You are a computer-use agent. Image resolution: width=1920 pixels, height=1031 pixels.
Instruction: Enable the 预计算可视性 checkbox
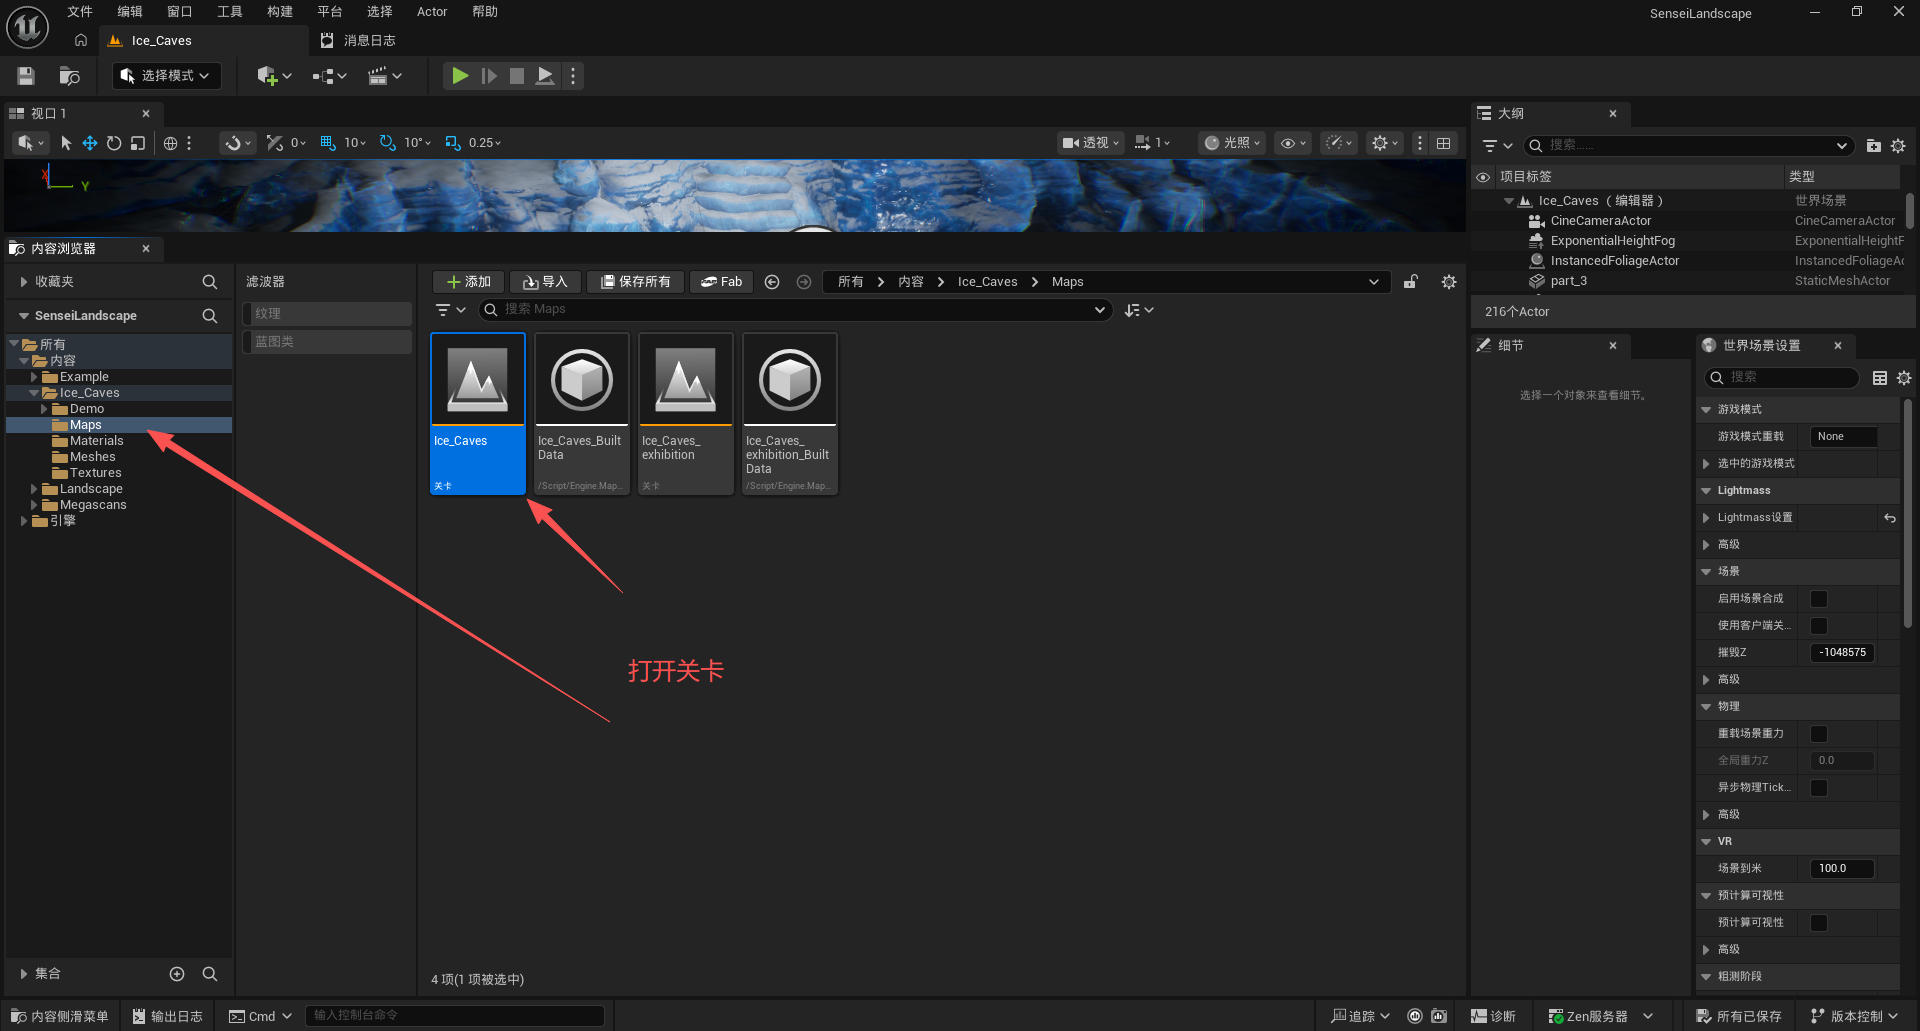click(1819, 923)
